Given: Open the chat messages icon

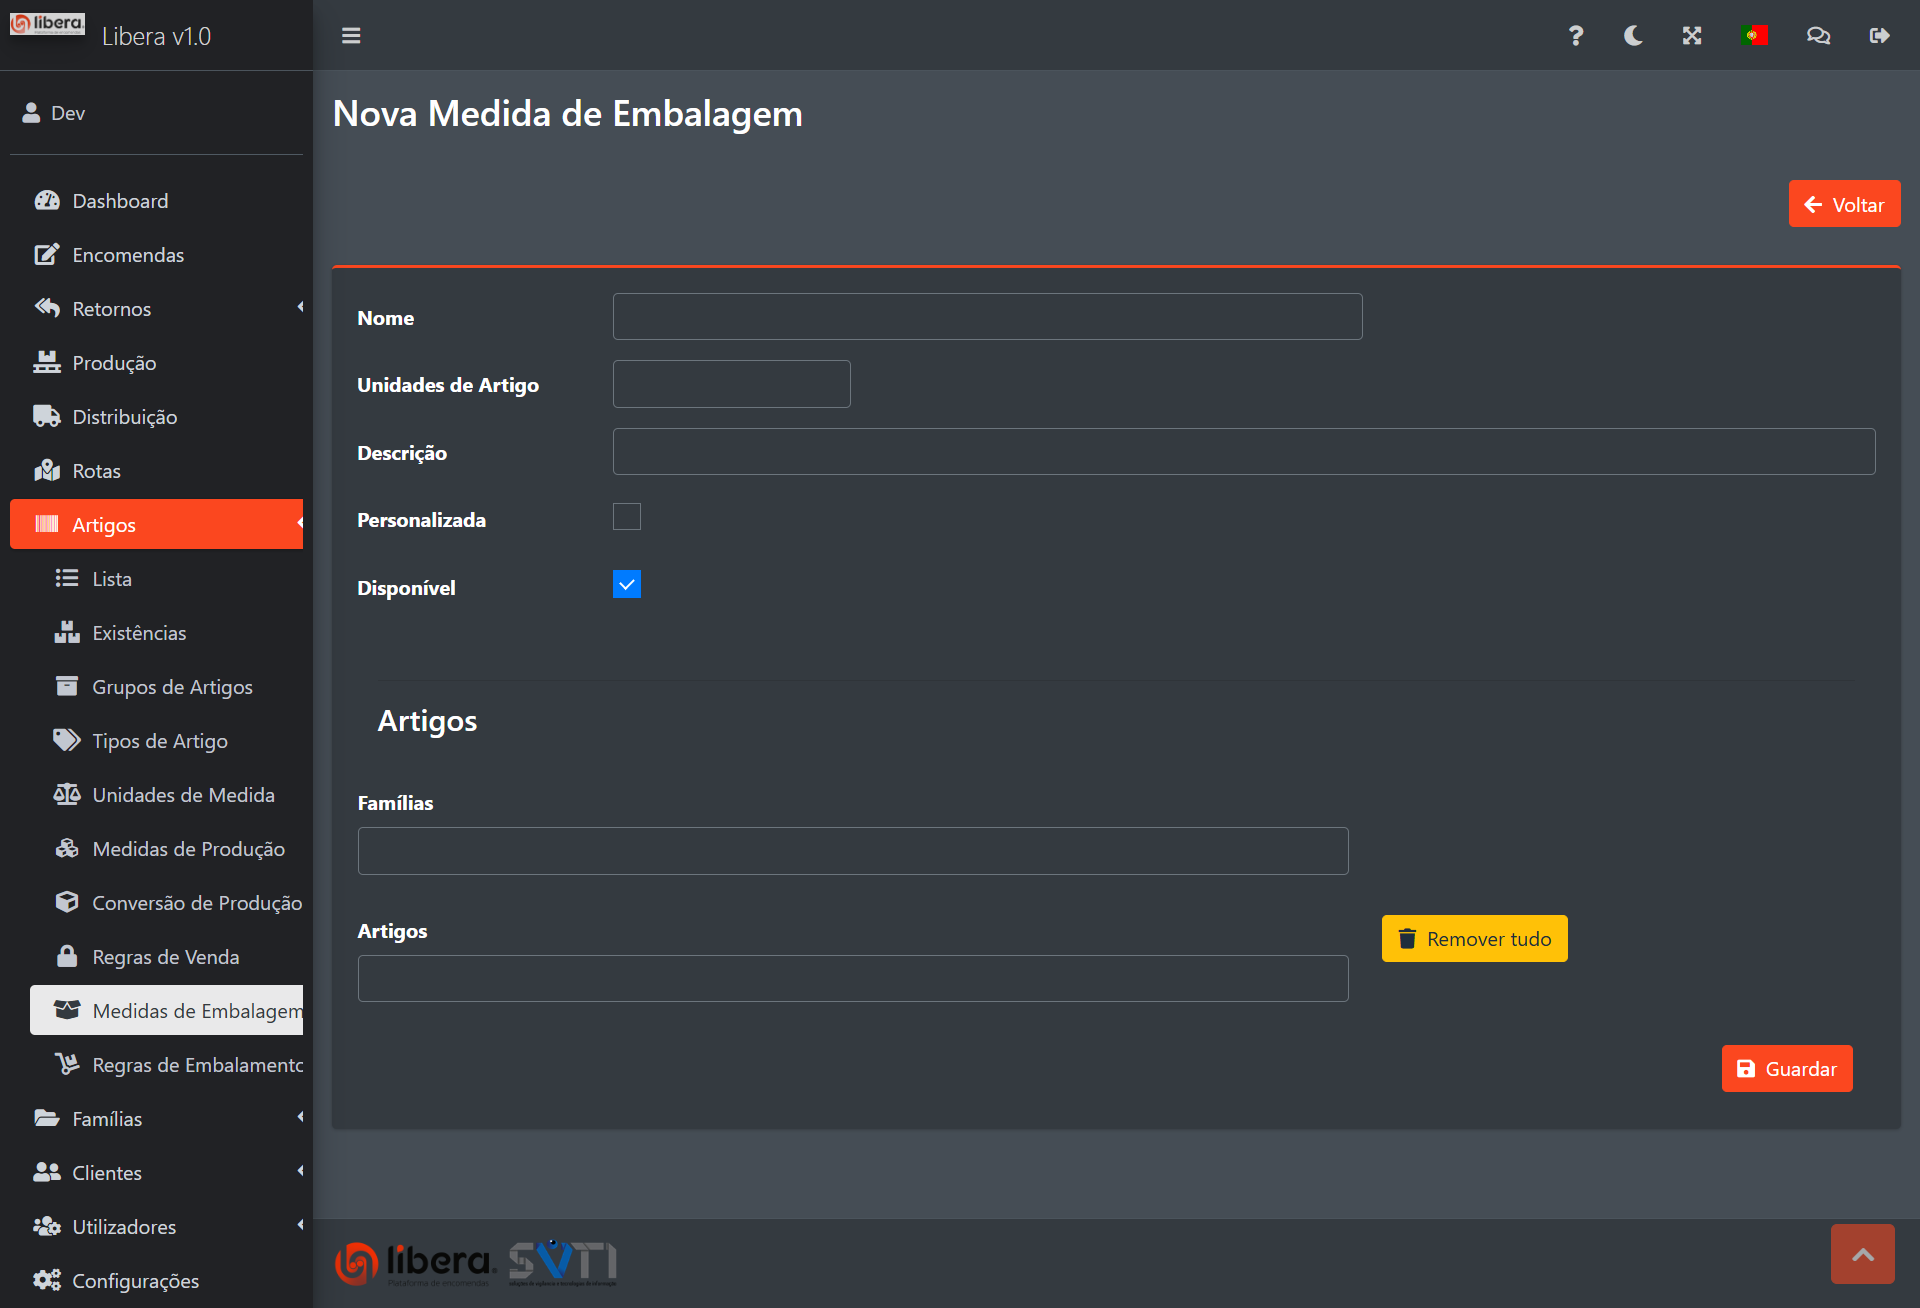Looking at the screenshot, I should pyautogui.click(x=1818, y=36).
